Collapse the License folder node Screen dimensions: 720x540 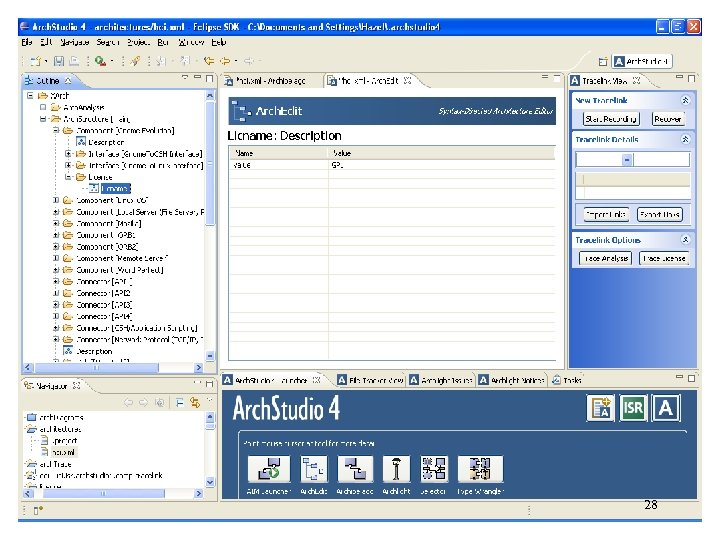point(68,177)
